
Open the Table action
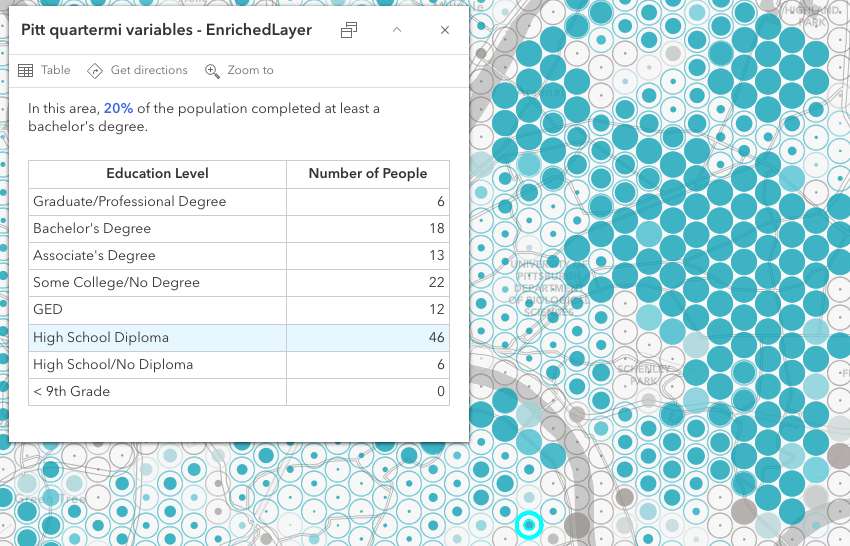tap(45, 70)
